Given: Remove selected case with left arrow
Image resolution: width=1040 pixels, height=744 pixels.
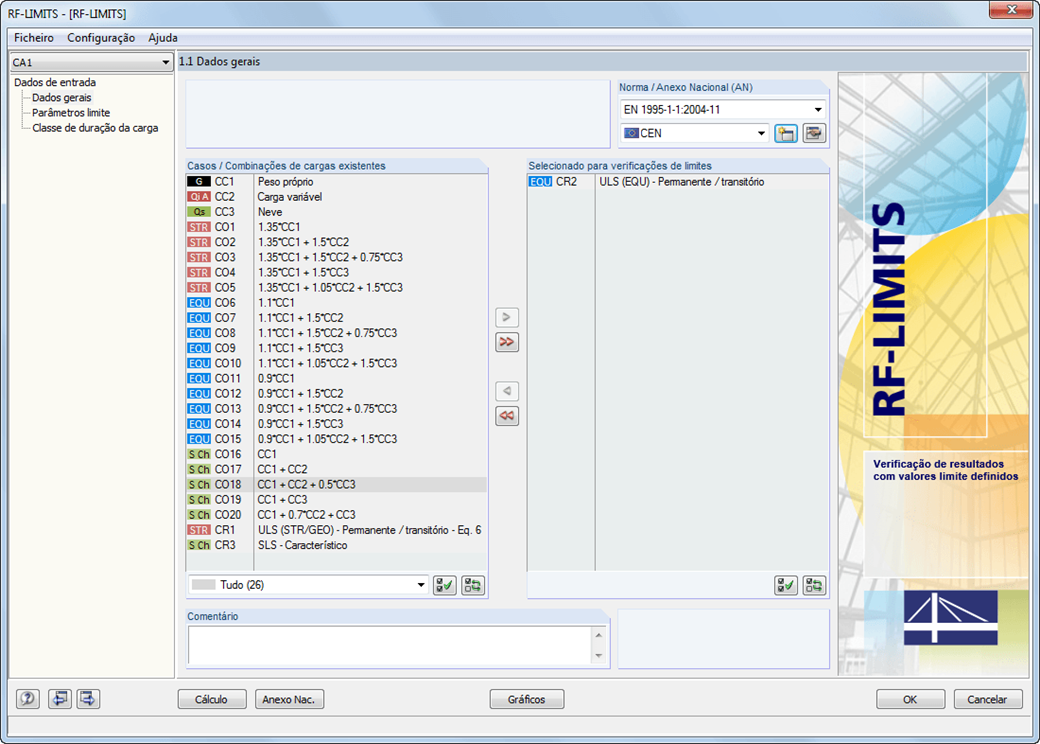Looking at the screenshot, I should point(507,391).
